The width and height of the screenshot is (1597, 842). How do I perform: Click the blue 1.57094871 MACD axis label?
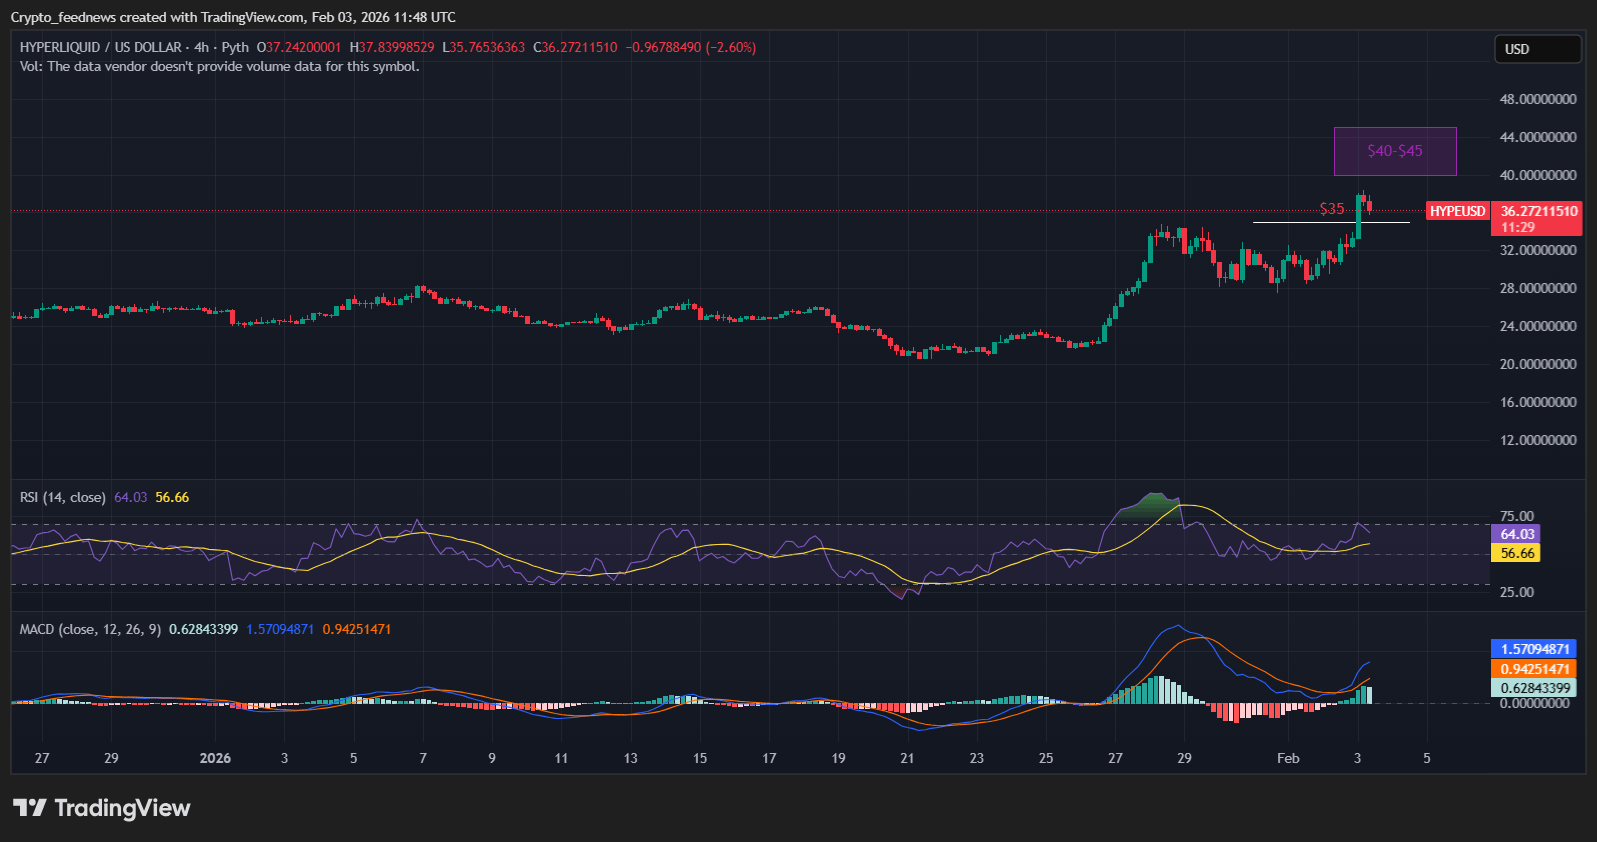(1534, 649)
